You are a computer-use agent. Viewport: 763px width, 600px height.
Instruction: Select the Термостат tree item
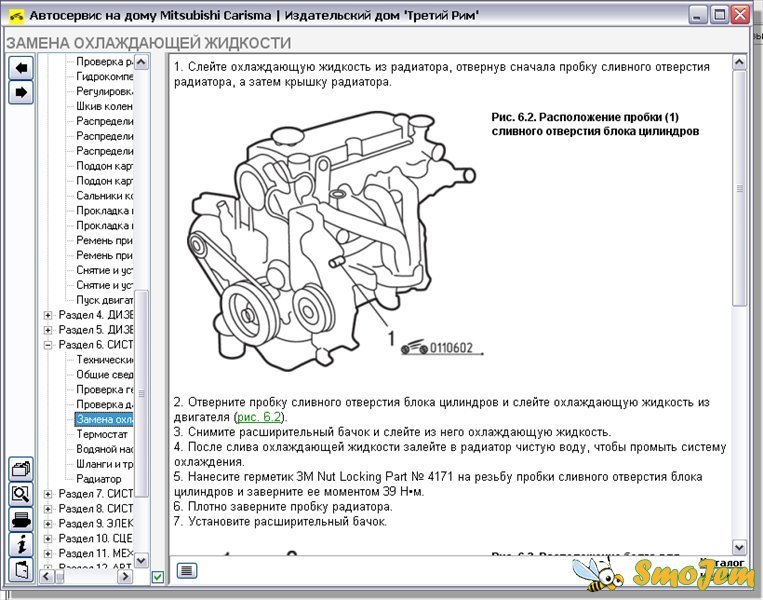tap(104, 434)
